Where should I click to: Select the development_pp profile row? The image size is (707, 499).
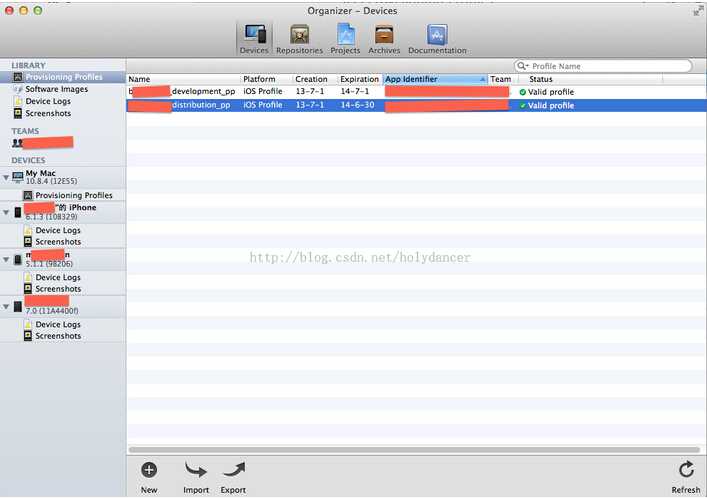coord(416,92)
